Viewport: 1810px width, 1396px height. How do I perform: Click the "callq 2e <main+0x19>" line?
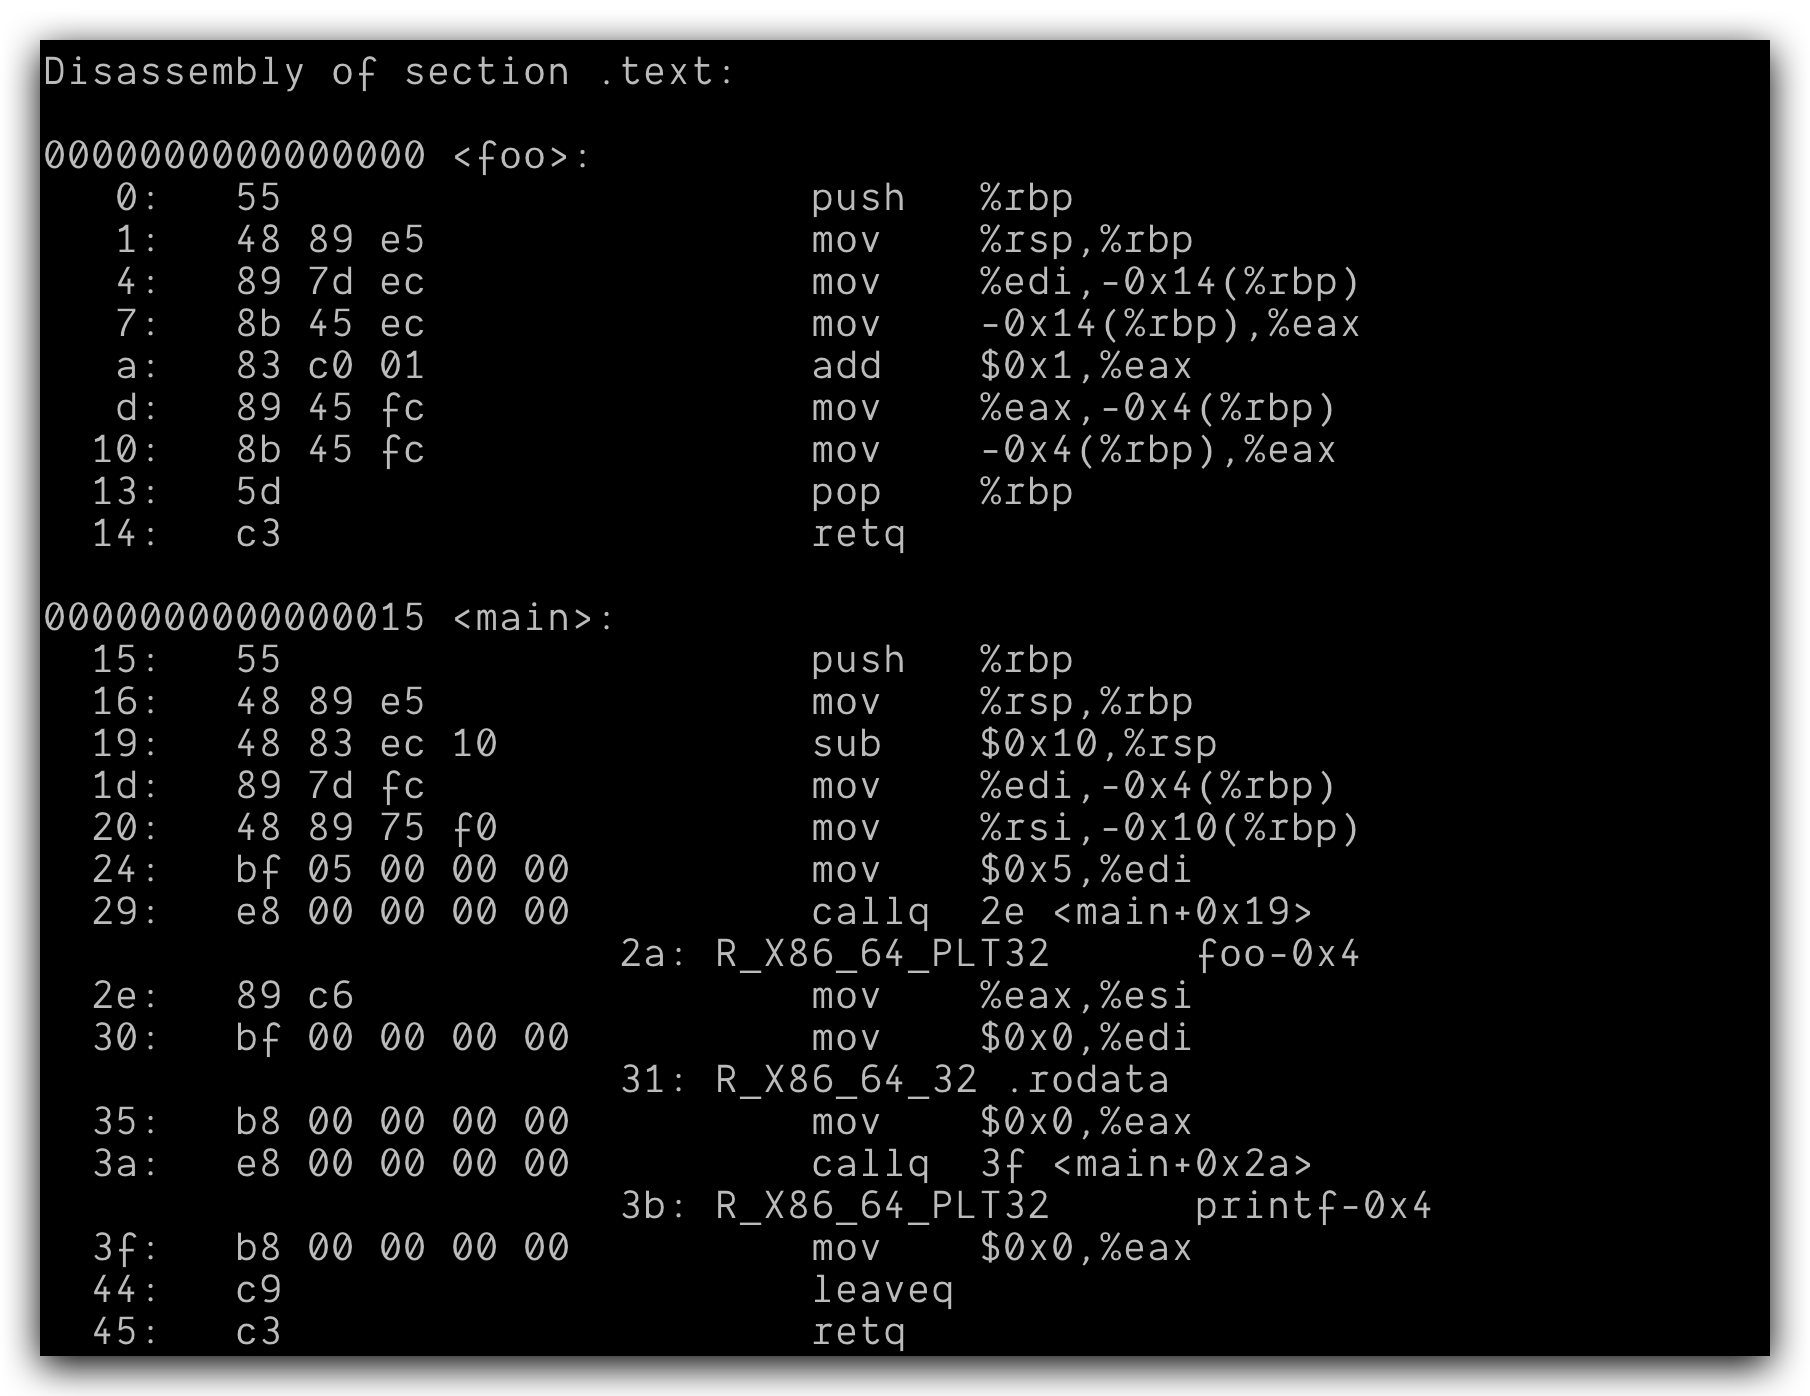pos(1061,912)
